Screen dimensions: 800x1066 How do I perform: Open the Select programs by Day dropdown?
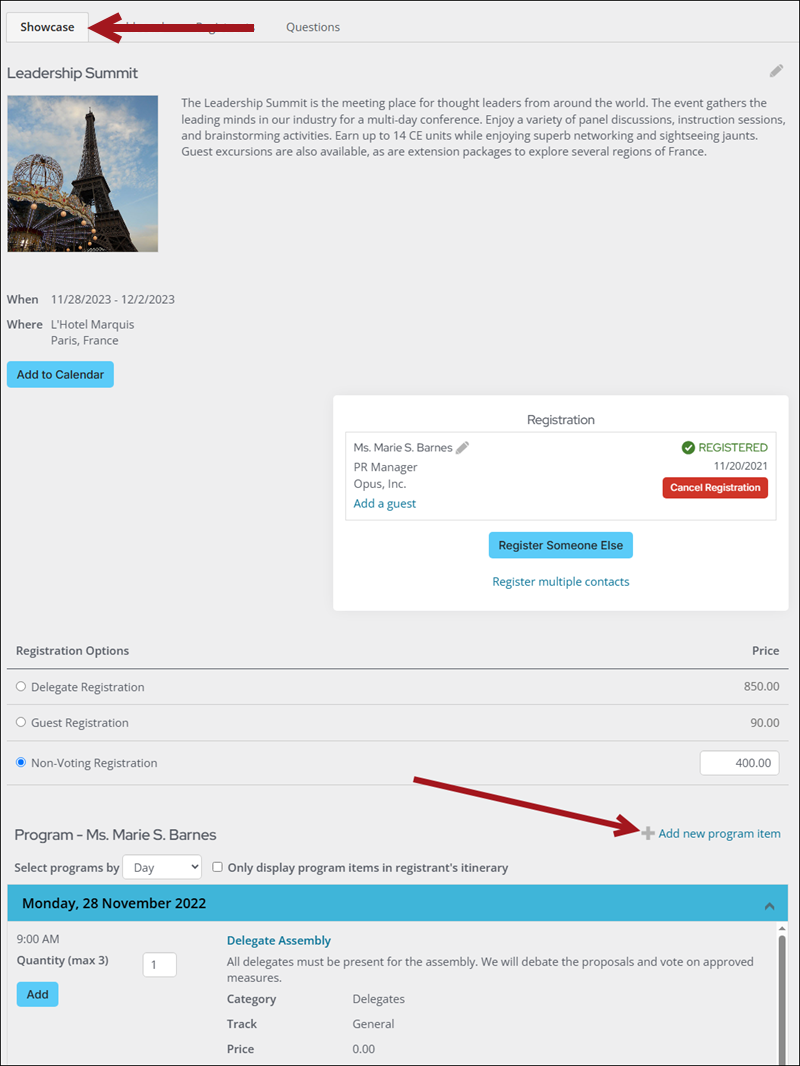pos(162,867)
